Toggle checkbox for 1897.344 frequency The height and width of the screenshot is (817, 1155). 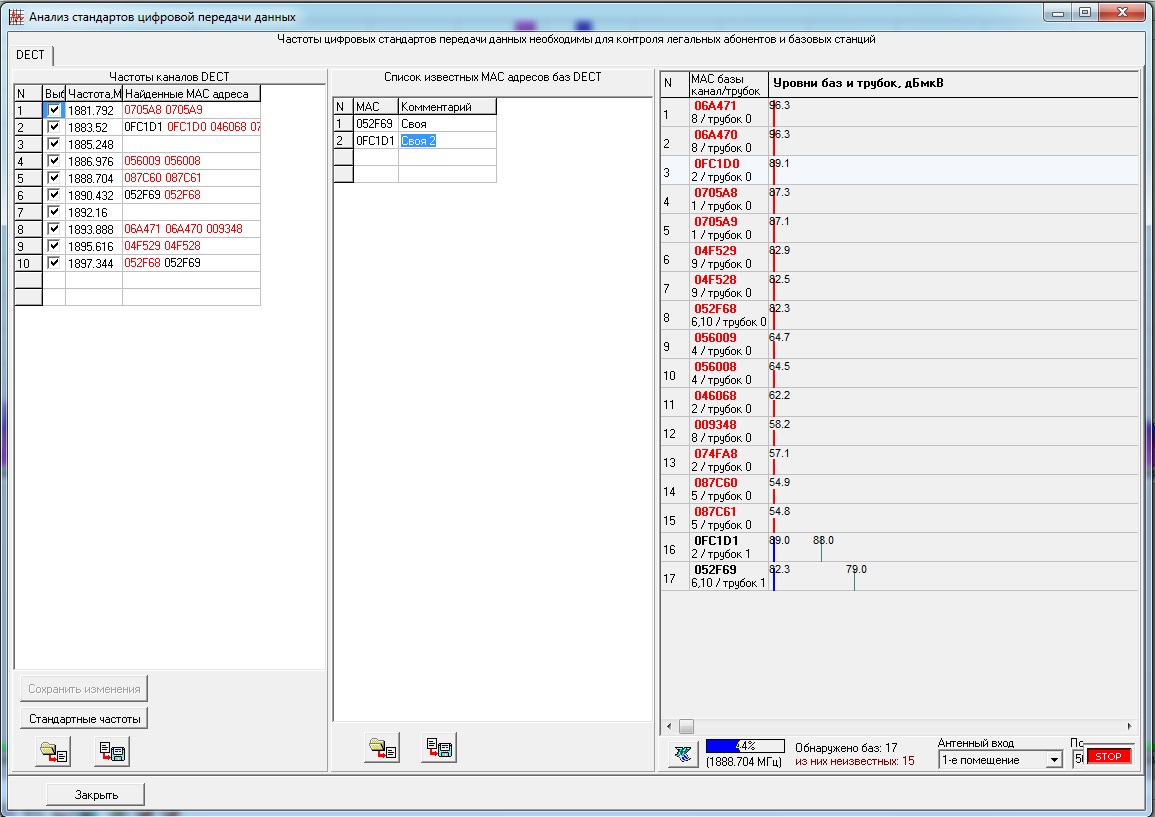click(54, 262)
